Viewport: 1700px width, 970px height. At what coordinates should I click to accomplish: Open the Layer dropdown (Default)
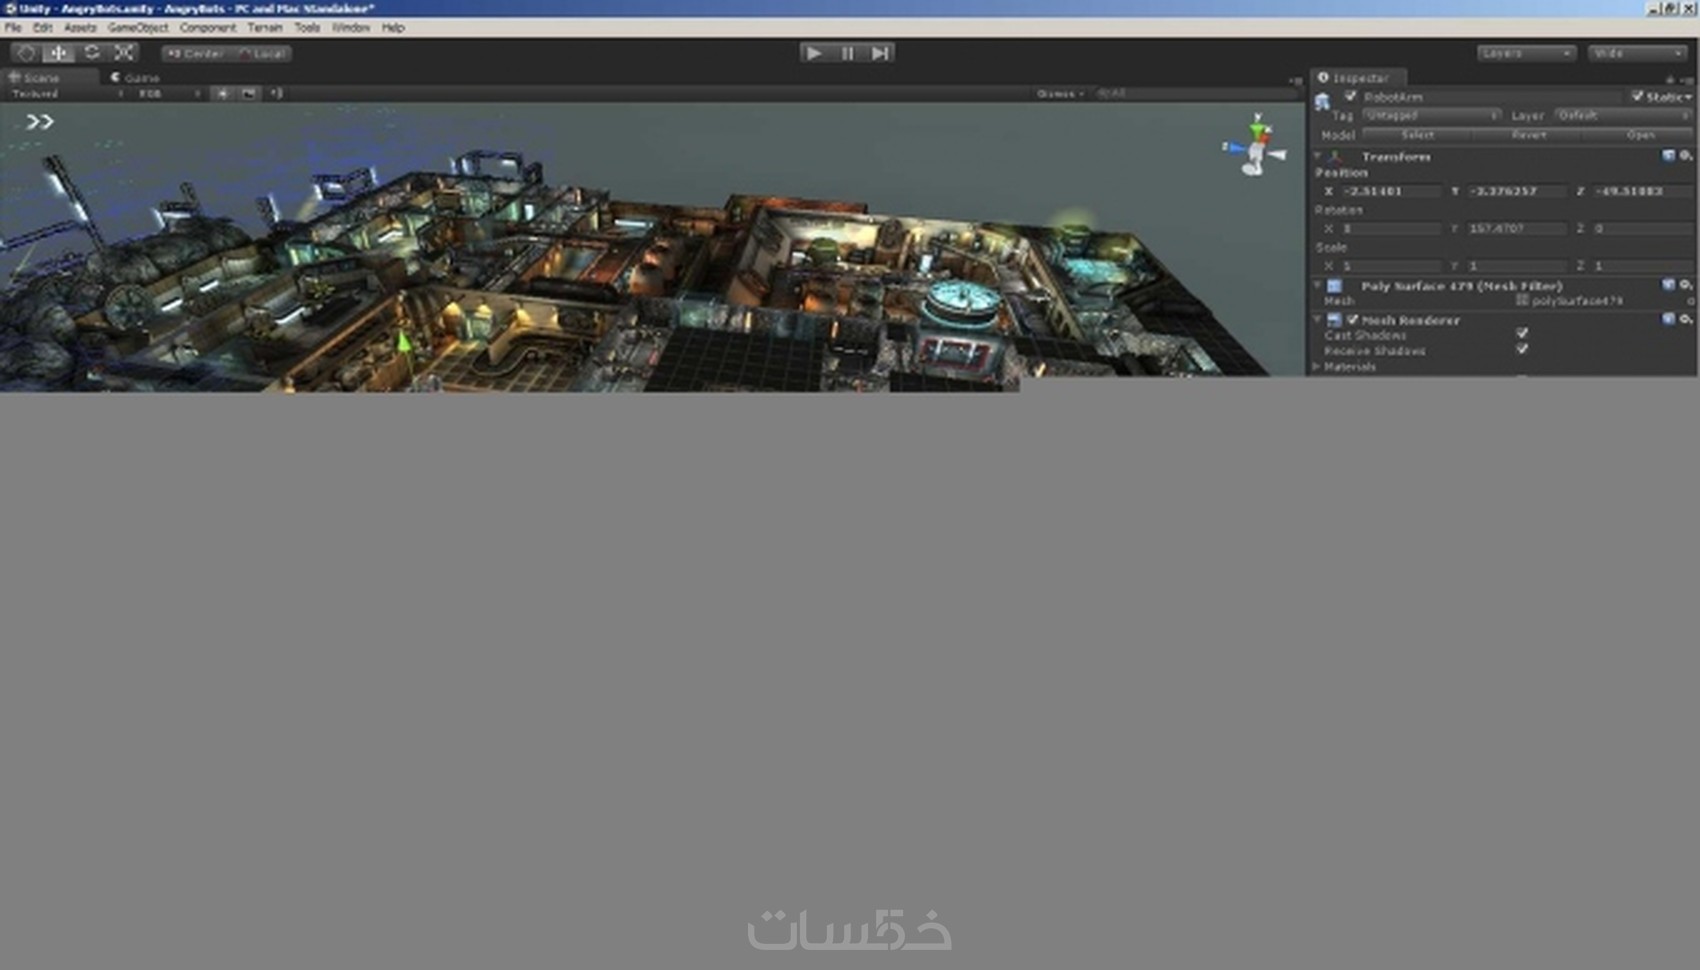point(1622,115)
